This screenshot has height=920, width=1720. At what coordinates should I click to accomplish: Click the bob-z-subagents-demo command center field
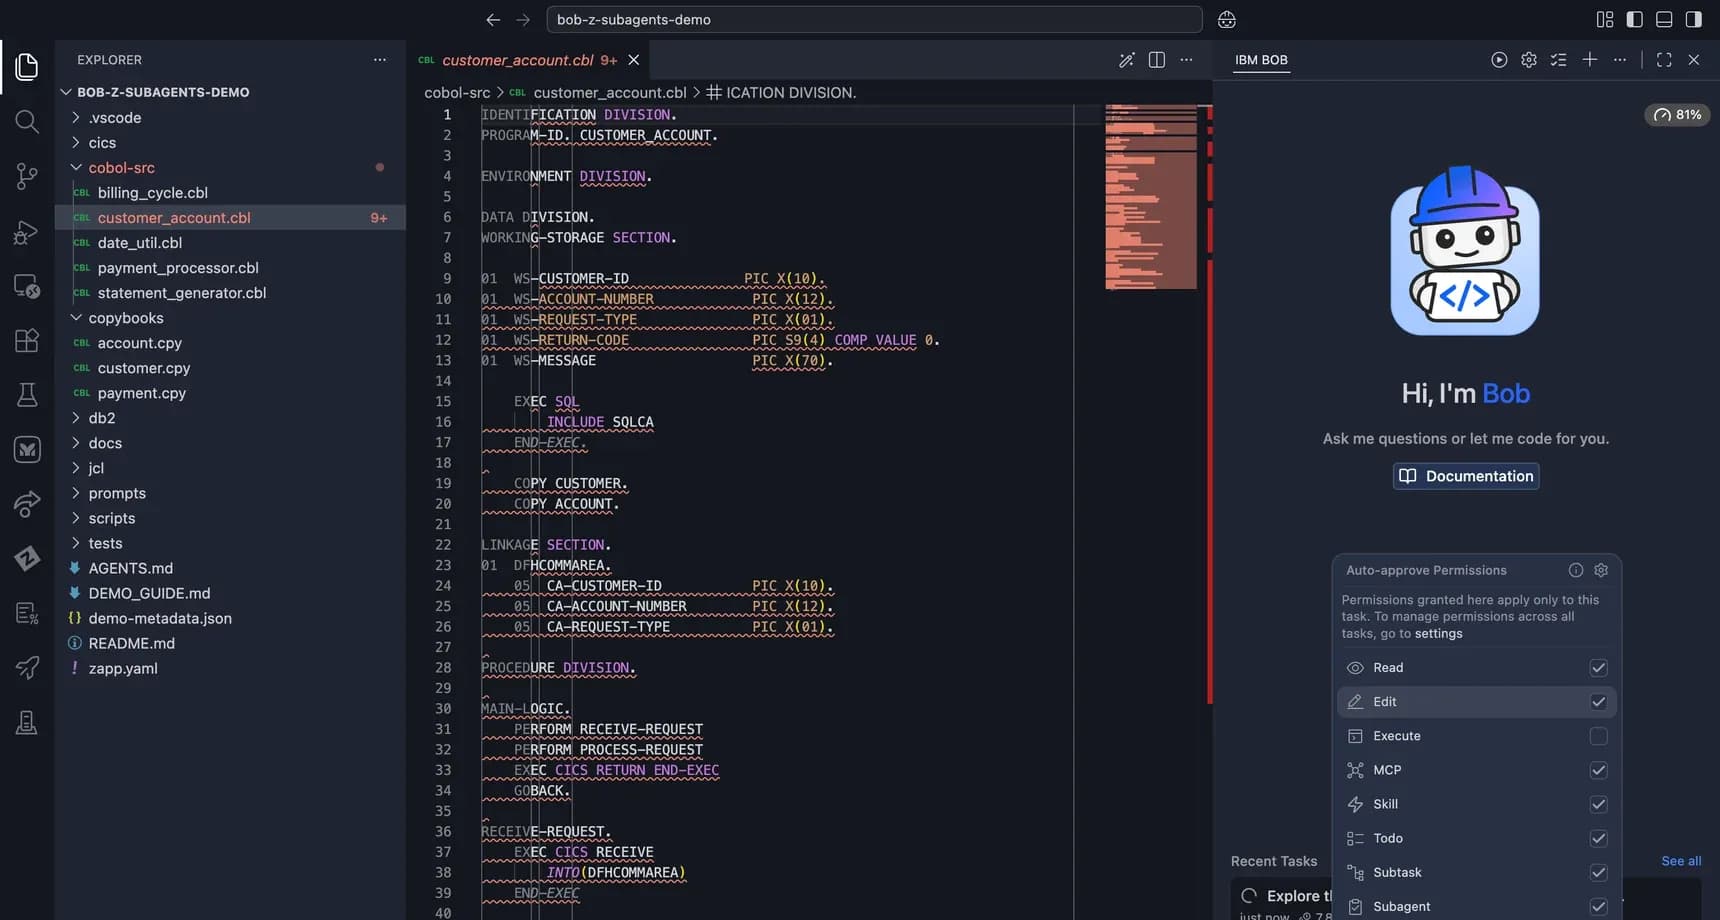coord(874,19)
